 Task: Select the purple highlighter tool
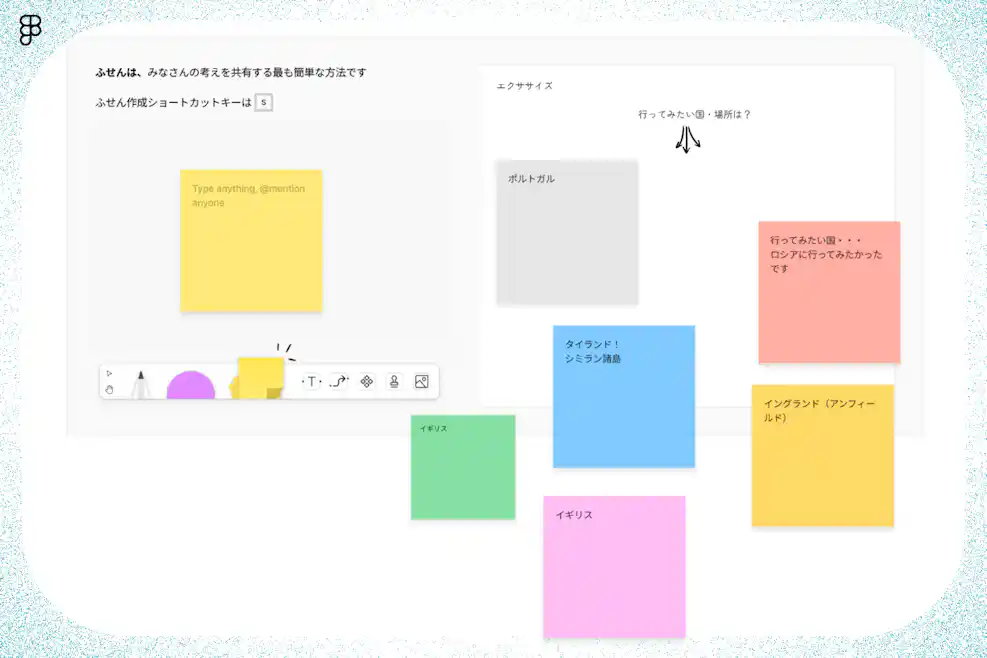point(192,385)
